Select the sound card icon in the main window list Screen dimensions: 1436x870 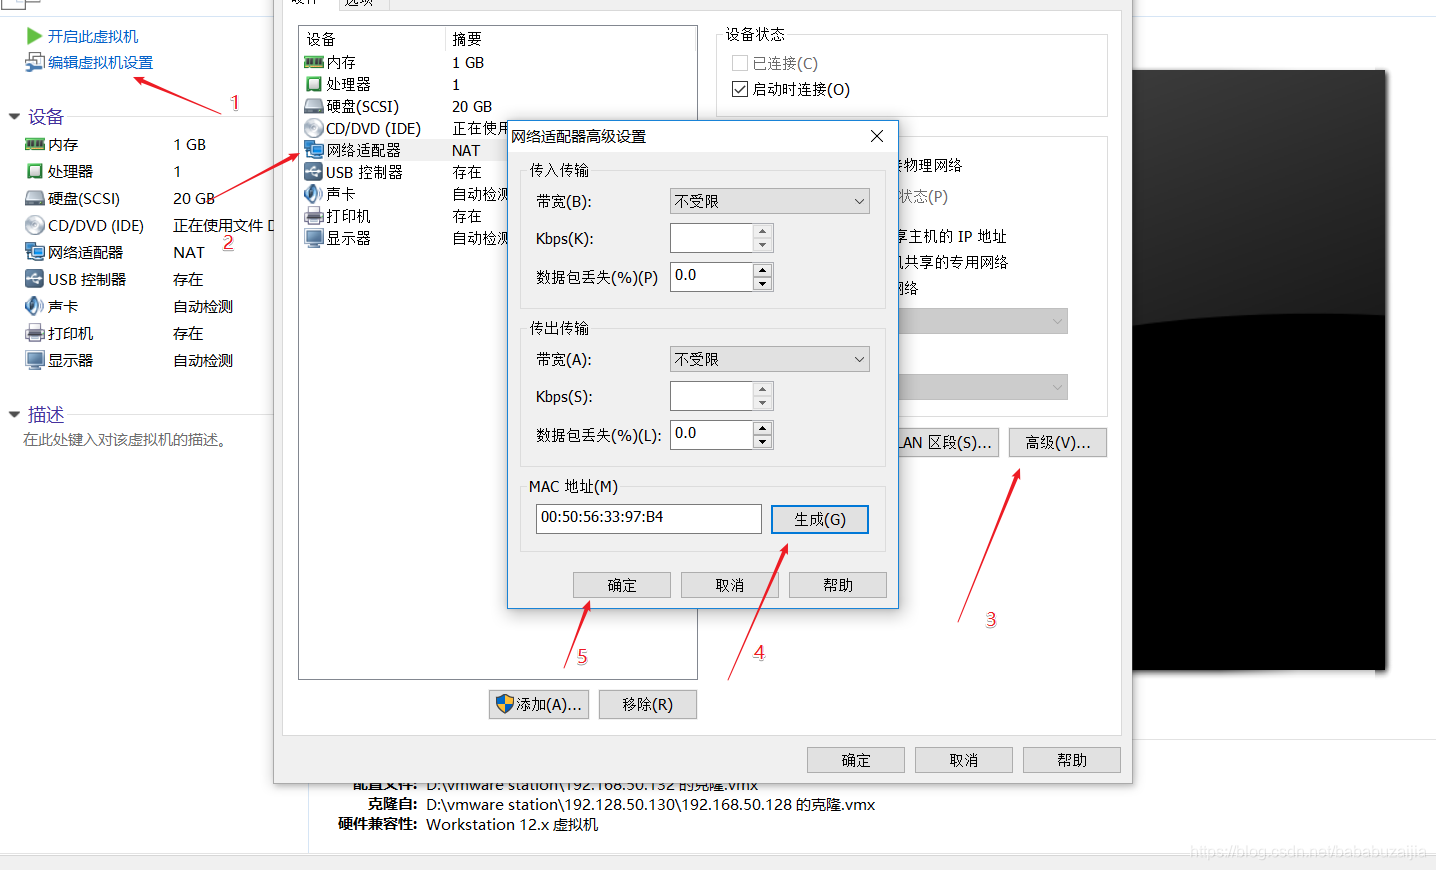(x=35, y=306)
